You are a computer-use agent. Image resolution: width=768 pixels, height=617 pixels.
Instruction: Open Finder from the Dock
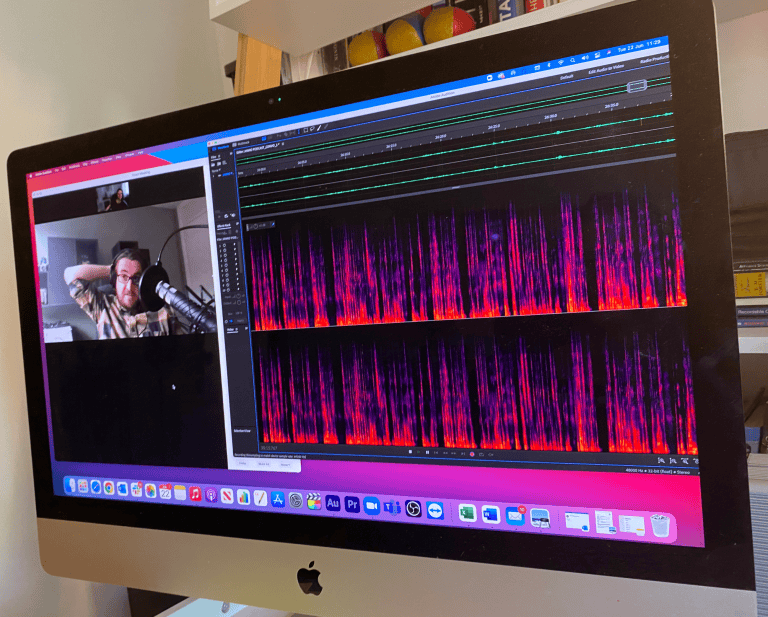tap(71, 485)
